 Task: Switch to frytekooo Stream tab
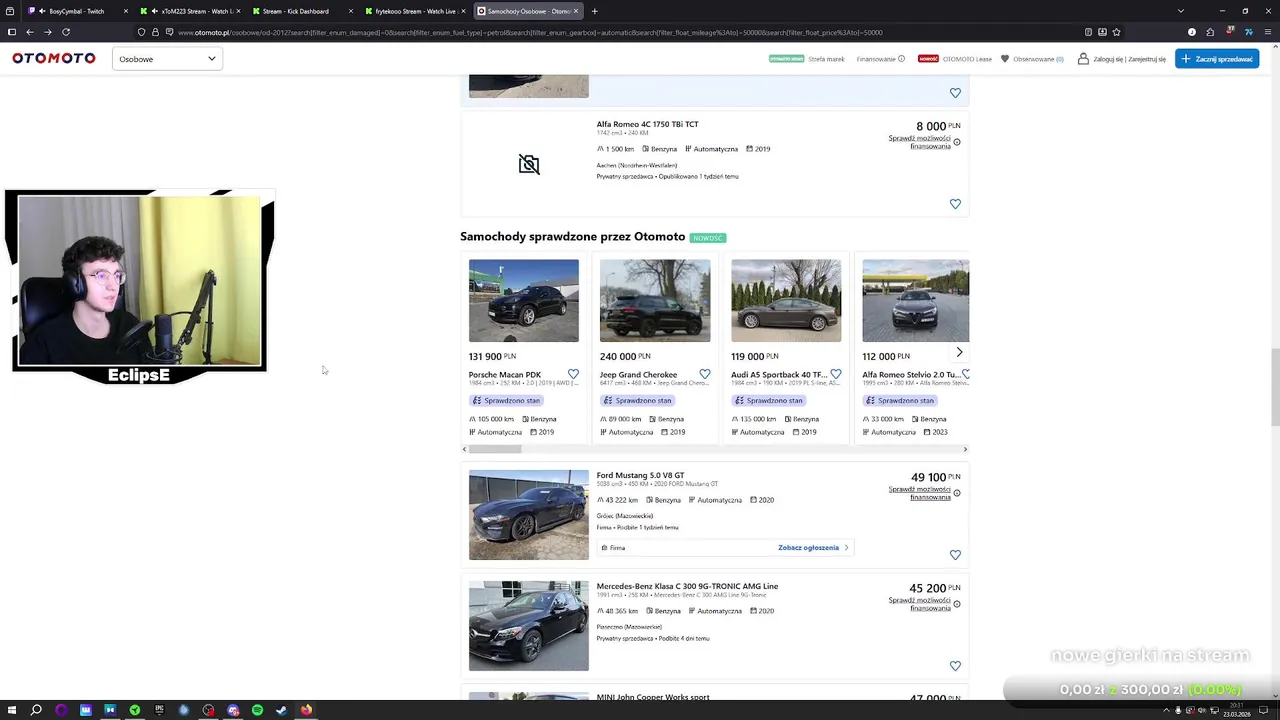coord(415,11)
